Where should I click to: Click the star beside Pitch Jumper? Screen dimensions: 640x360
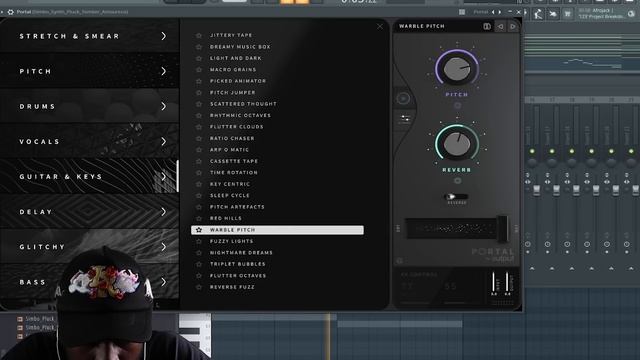click(199, 93)
